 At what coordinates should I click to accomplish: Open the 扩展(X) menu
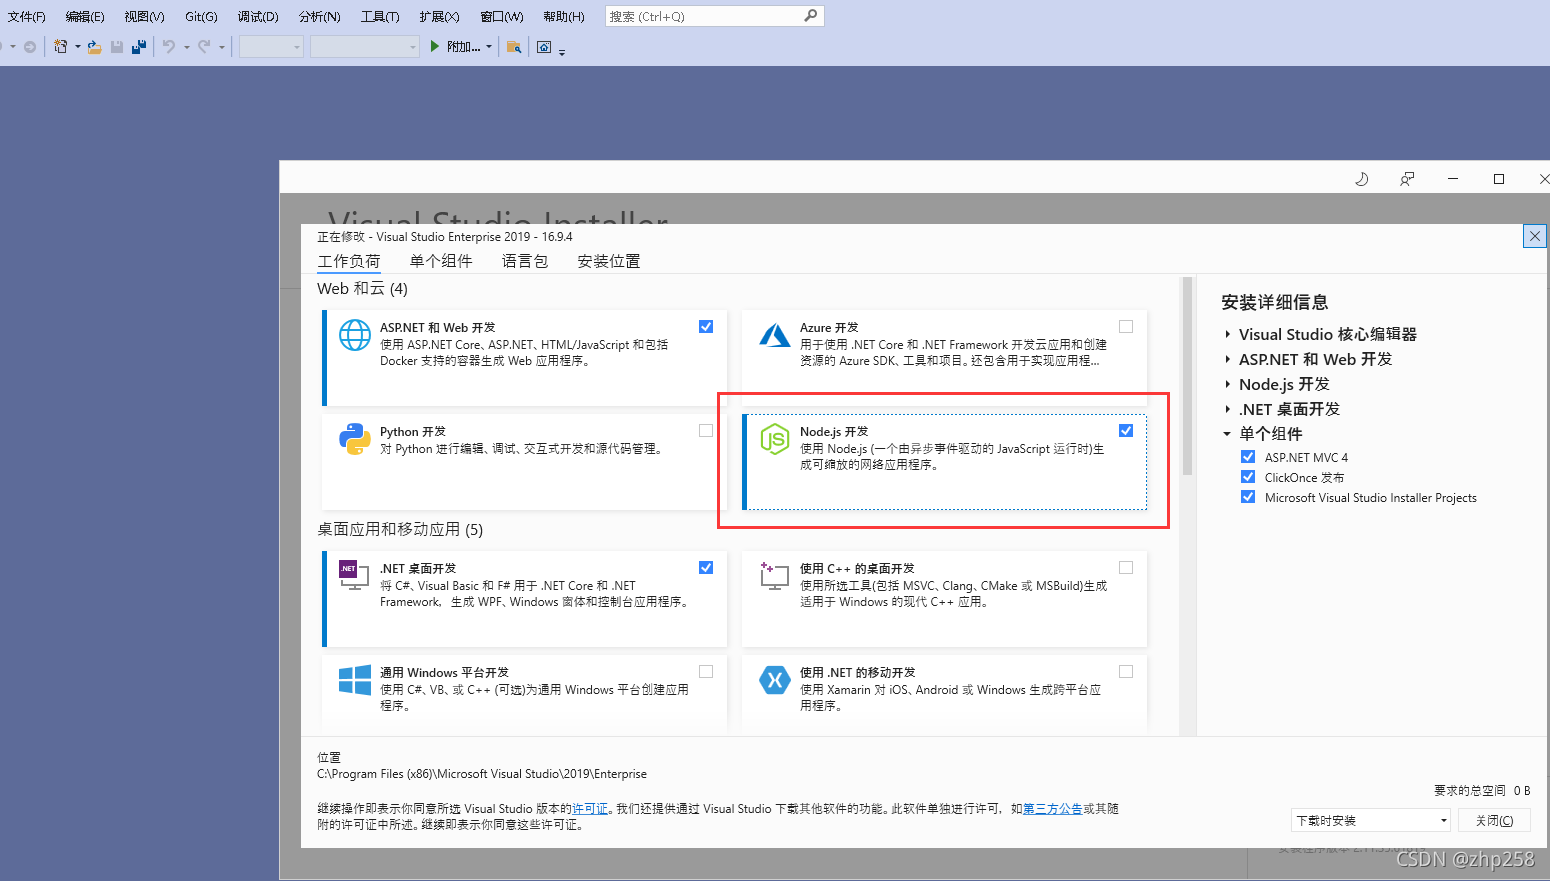click(x=439, y=16)
